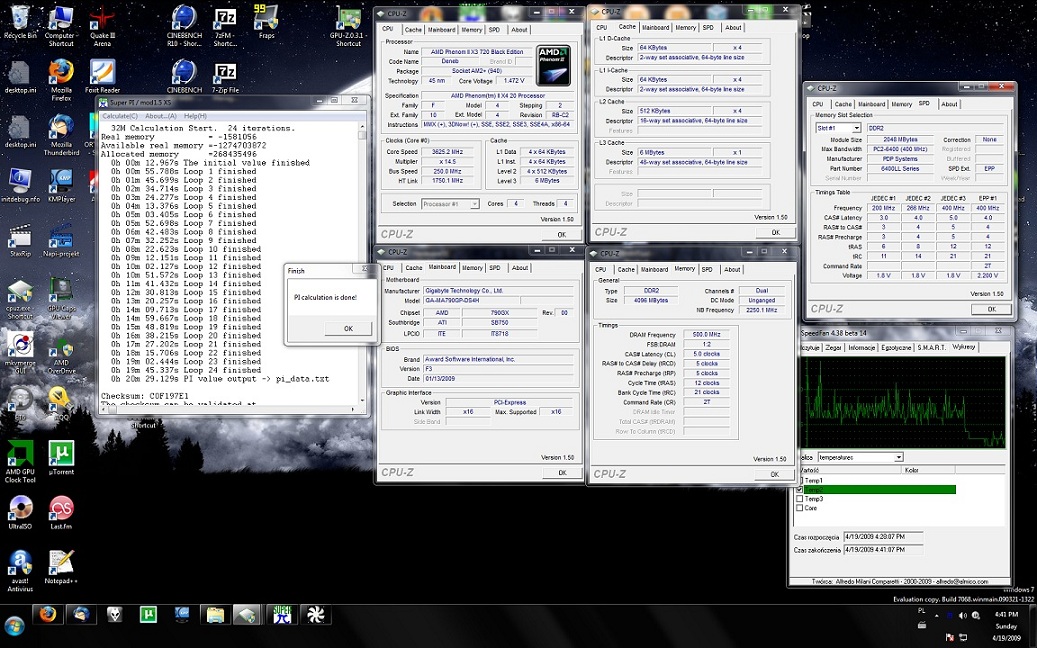Launch the Last.fm desktop icon
The height and width of the screenshot is (648, 1037).
61,512
